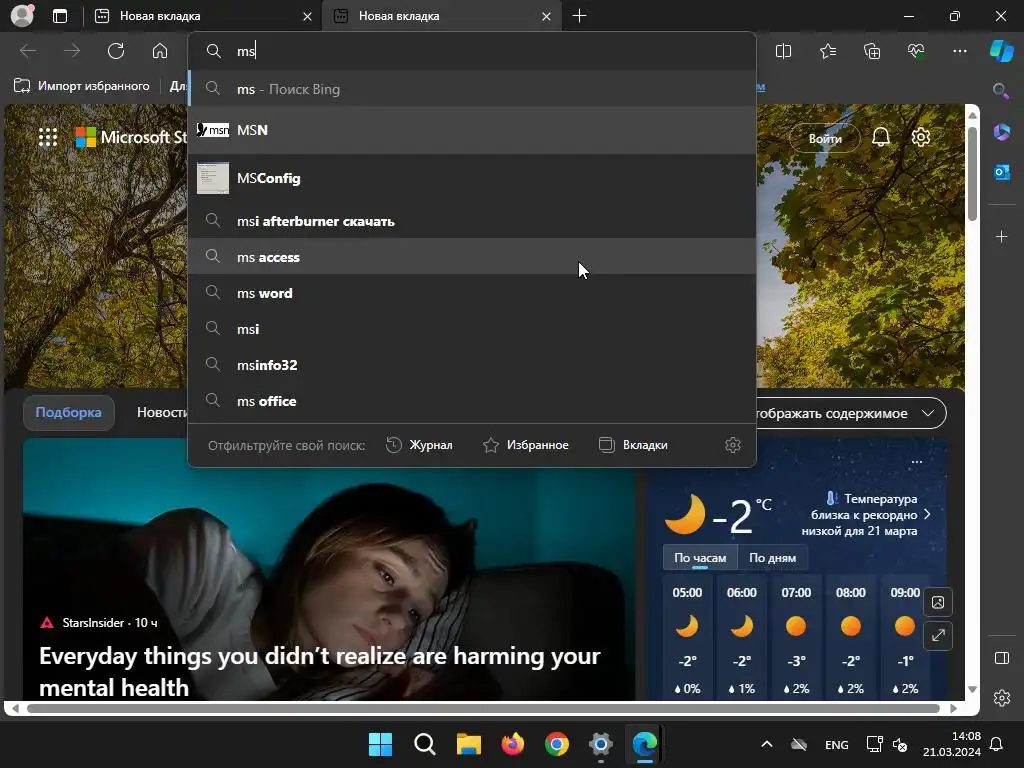1024x768 pixels.
Task: Filter search by Избранное
Action: (526, 445)
